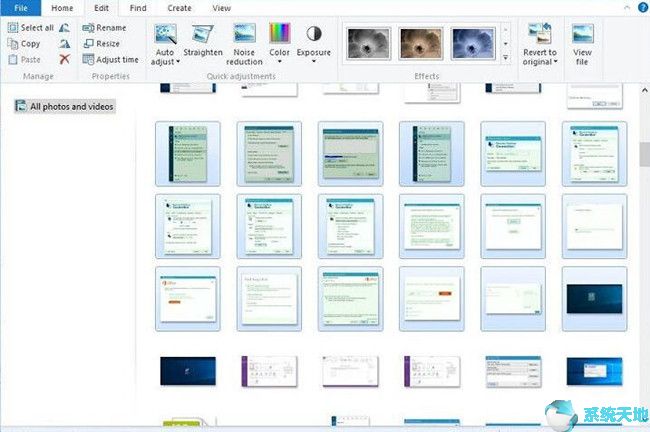Click the Exposure adjustment icon
Viewport: 650px width, 432px height.
(x=314, y=34)
